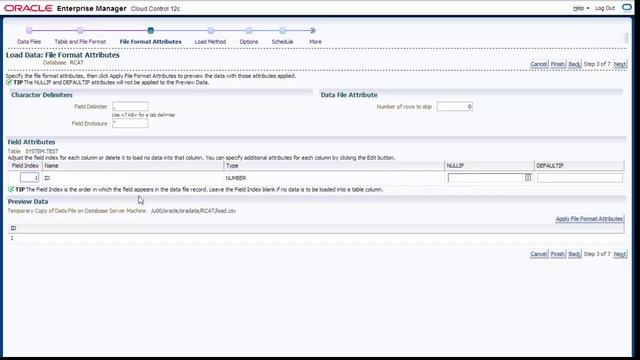This screenshot has width=640, height=360.
Task: Go to Table and File Format step
Action: point(80,42)
